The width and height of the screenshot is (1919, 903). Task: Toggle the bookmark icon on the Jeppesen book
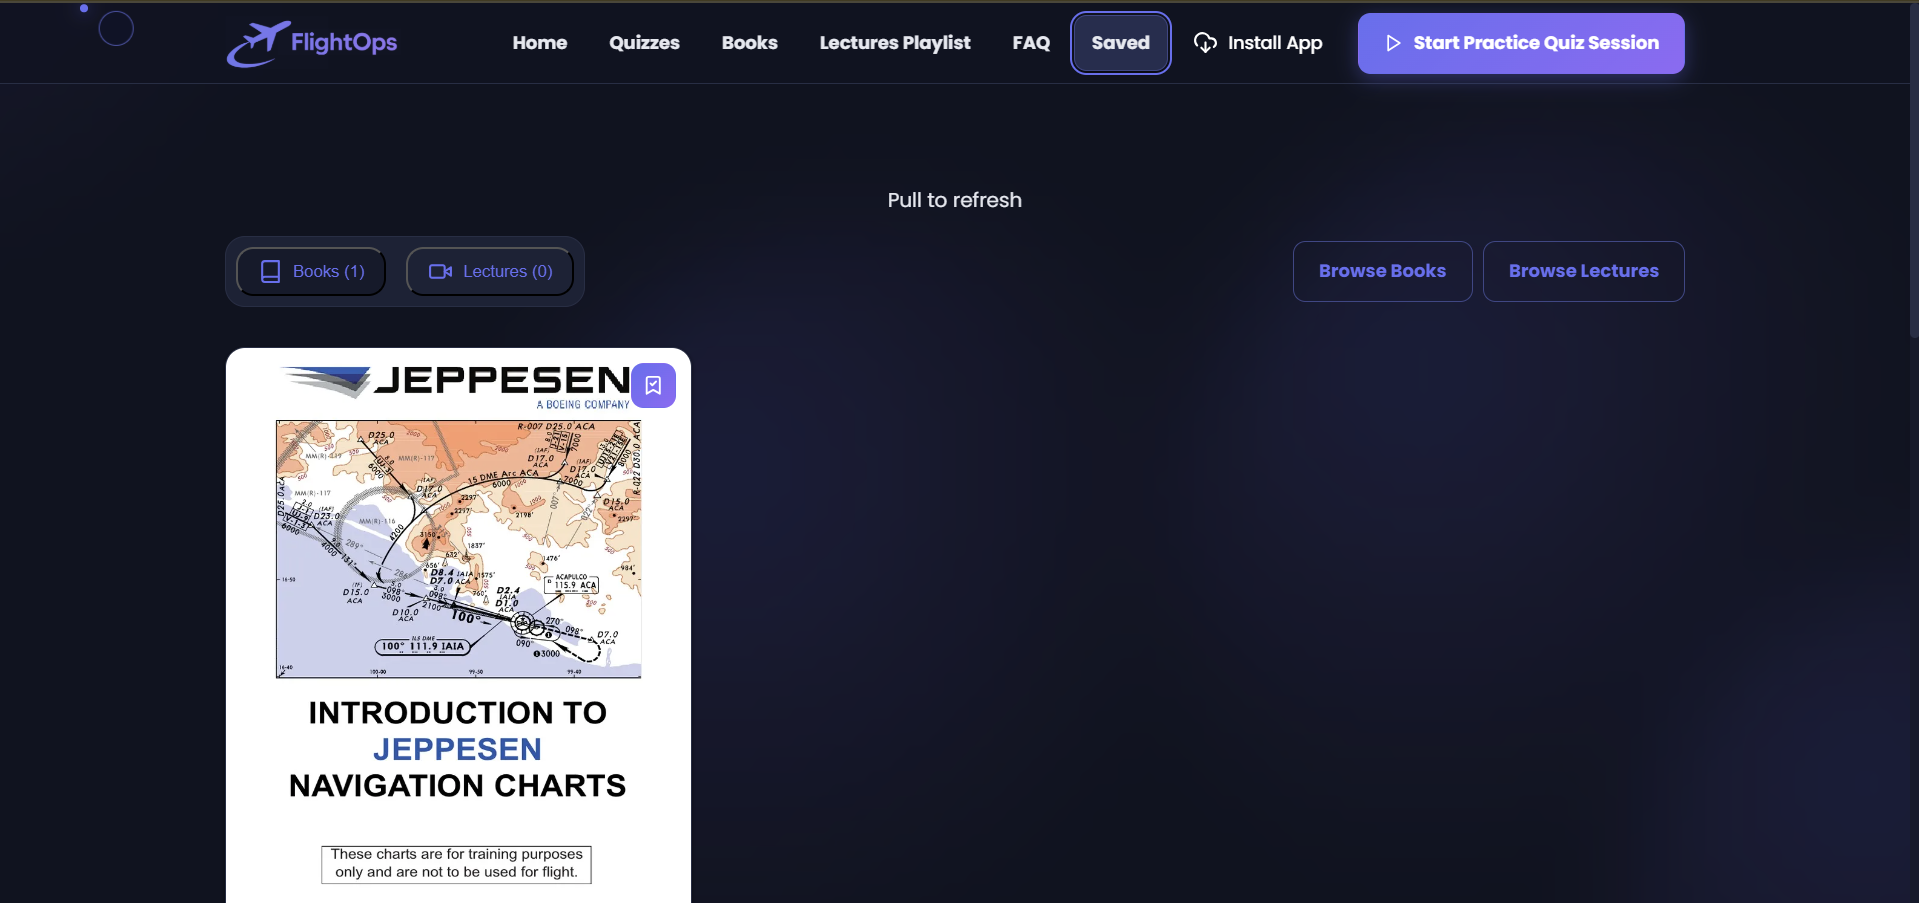click(653, 386)
